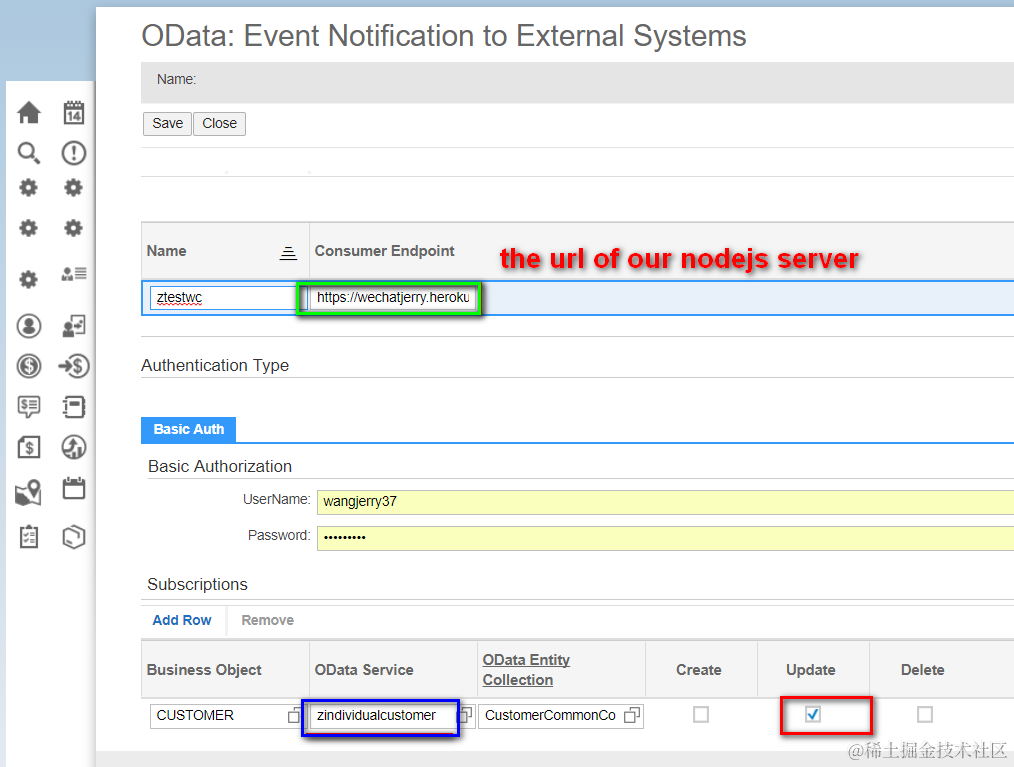1014x767 pixels.
Task: Click the UserName field with wangjerry37
Action: 665,502
